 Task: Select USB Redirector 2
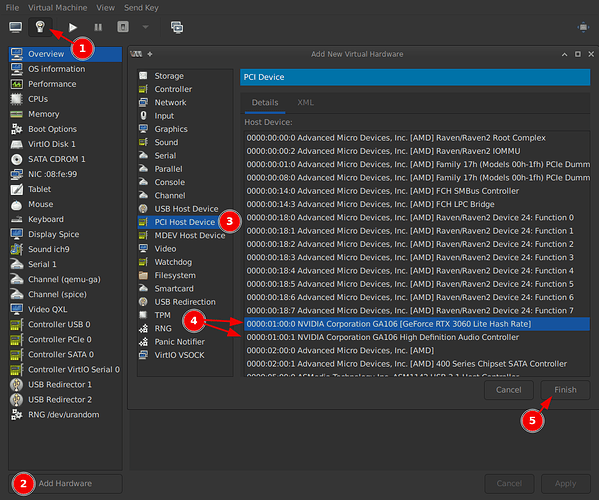[65, 400]
